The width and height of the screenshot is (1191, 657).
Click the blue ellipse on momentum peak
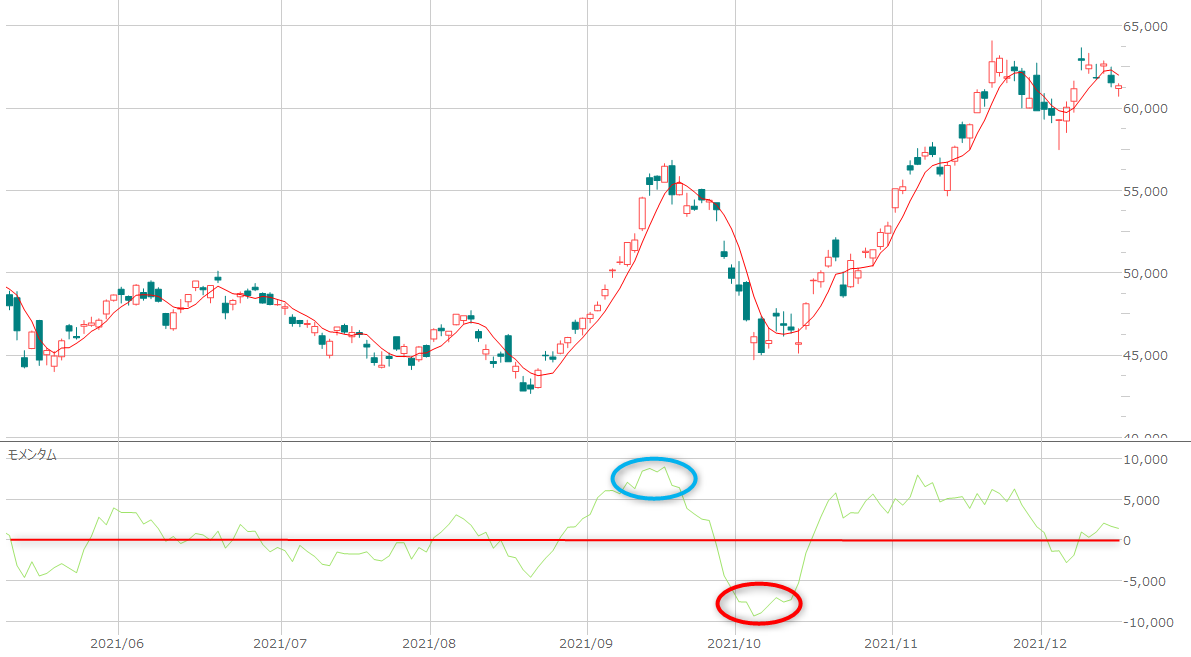[654, 477]
